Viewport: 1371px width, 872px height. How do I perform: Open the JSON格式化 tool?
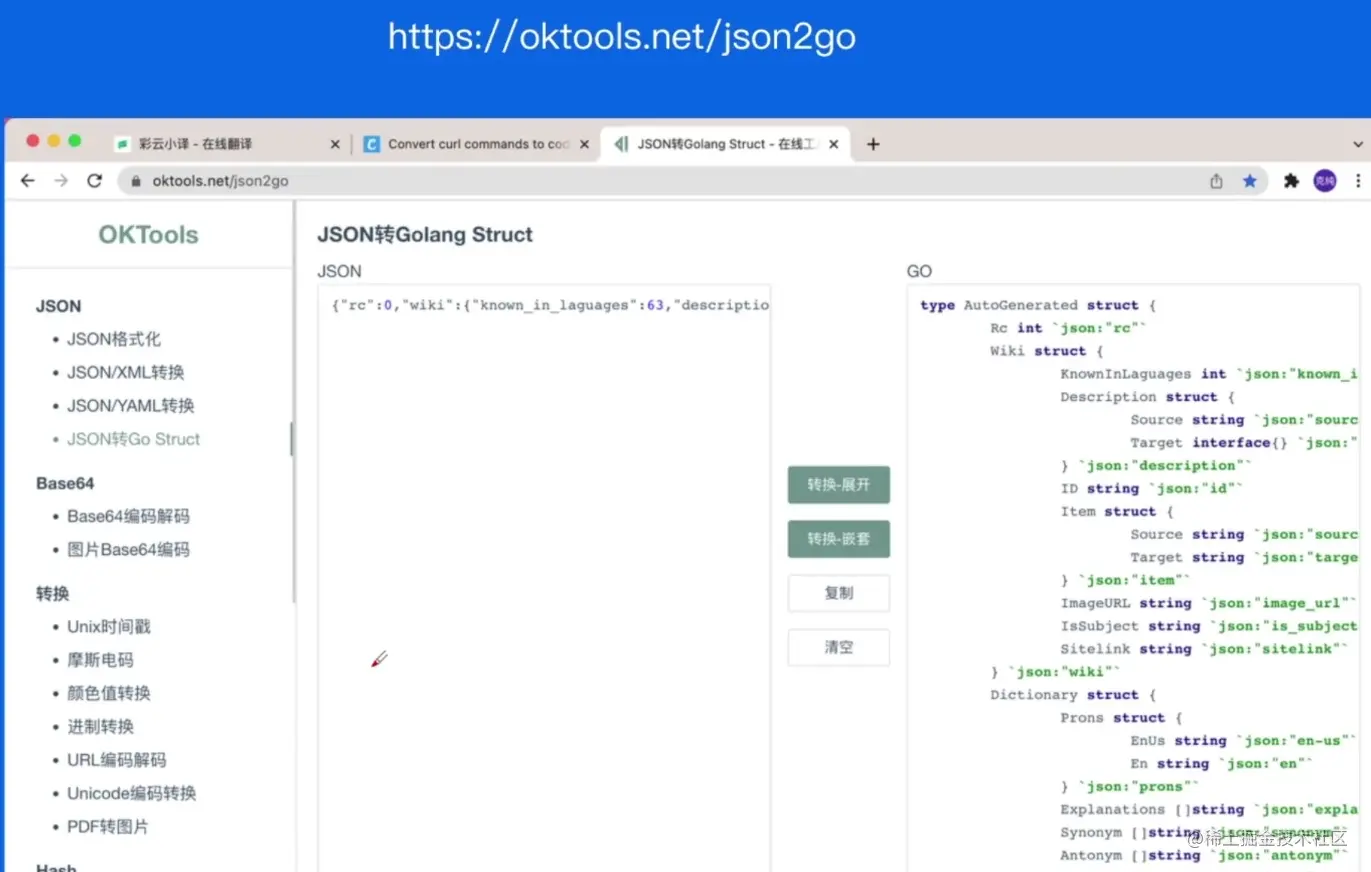point(114,339)
